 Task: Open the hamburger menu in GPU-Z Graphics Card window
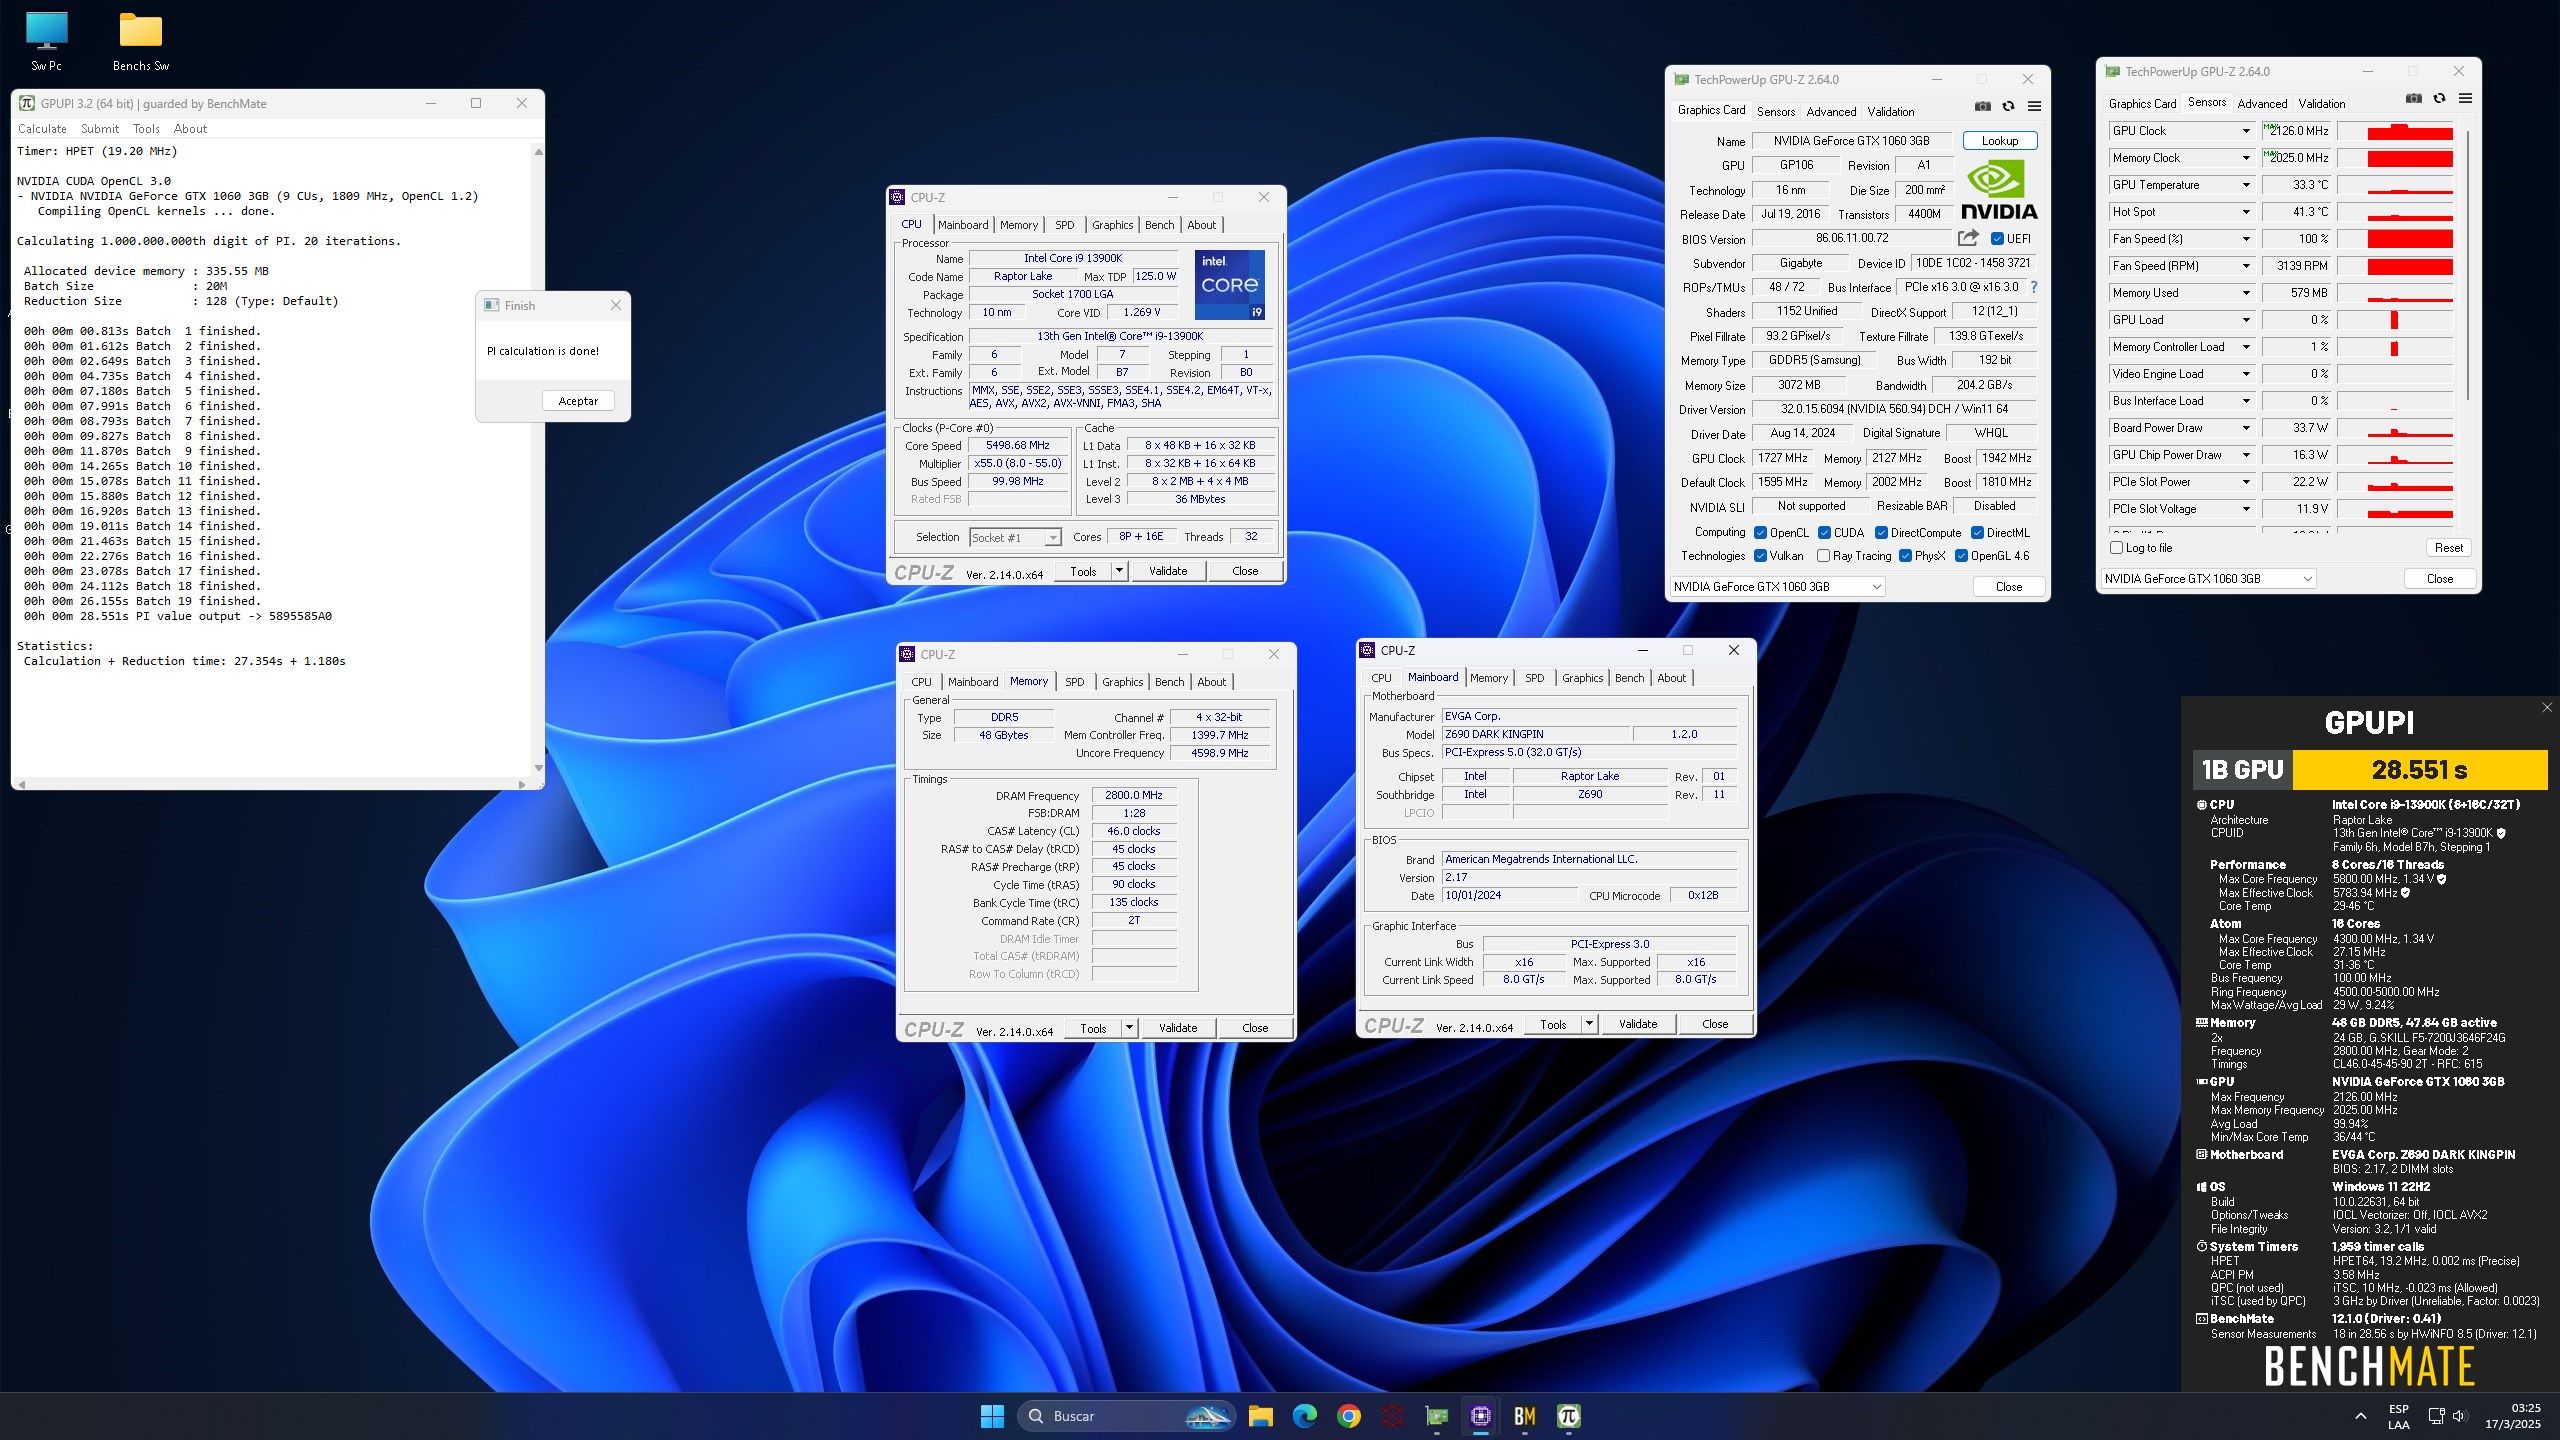(x=2034, y=106)
